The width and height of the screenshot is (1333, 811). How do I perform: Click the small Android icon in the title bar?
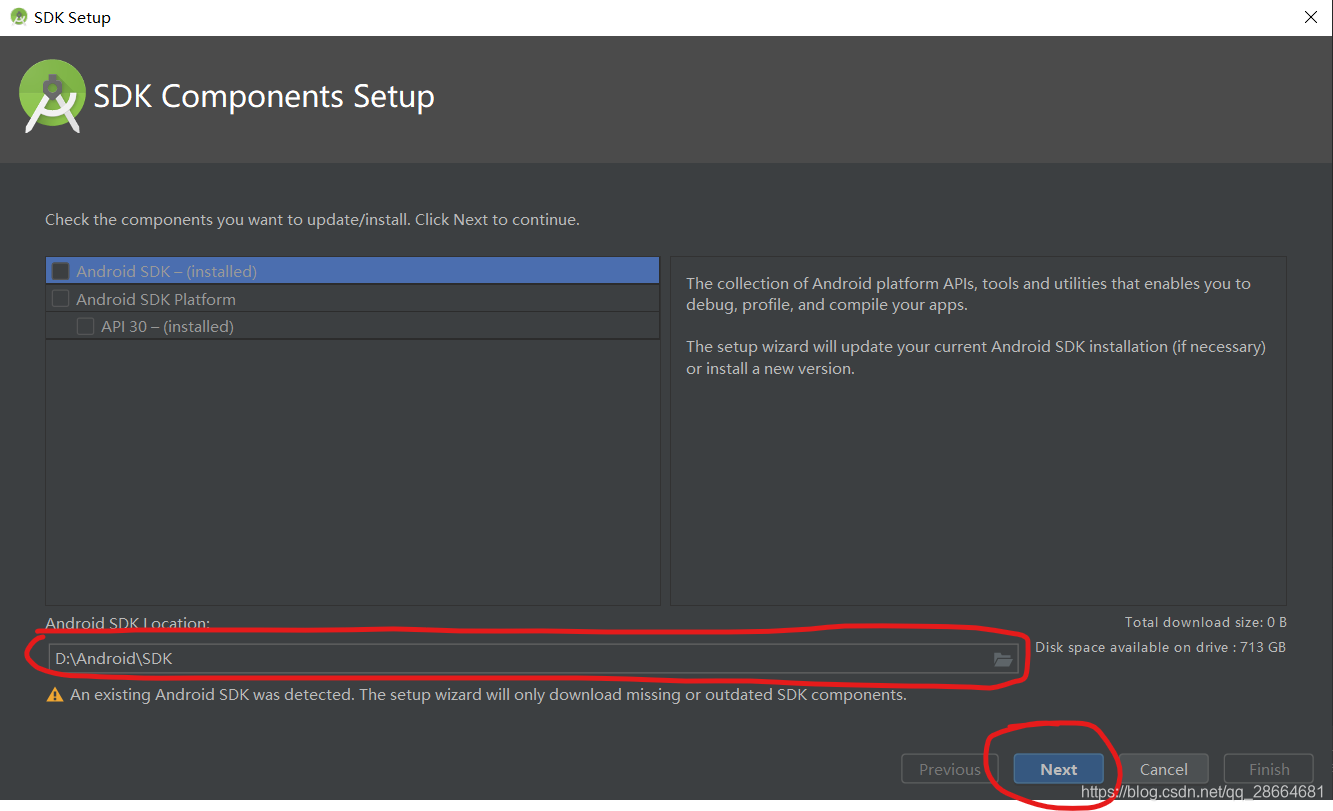coord(18,17)
